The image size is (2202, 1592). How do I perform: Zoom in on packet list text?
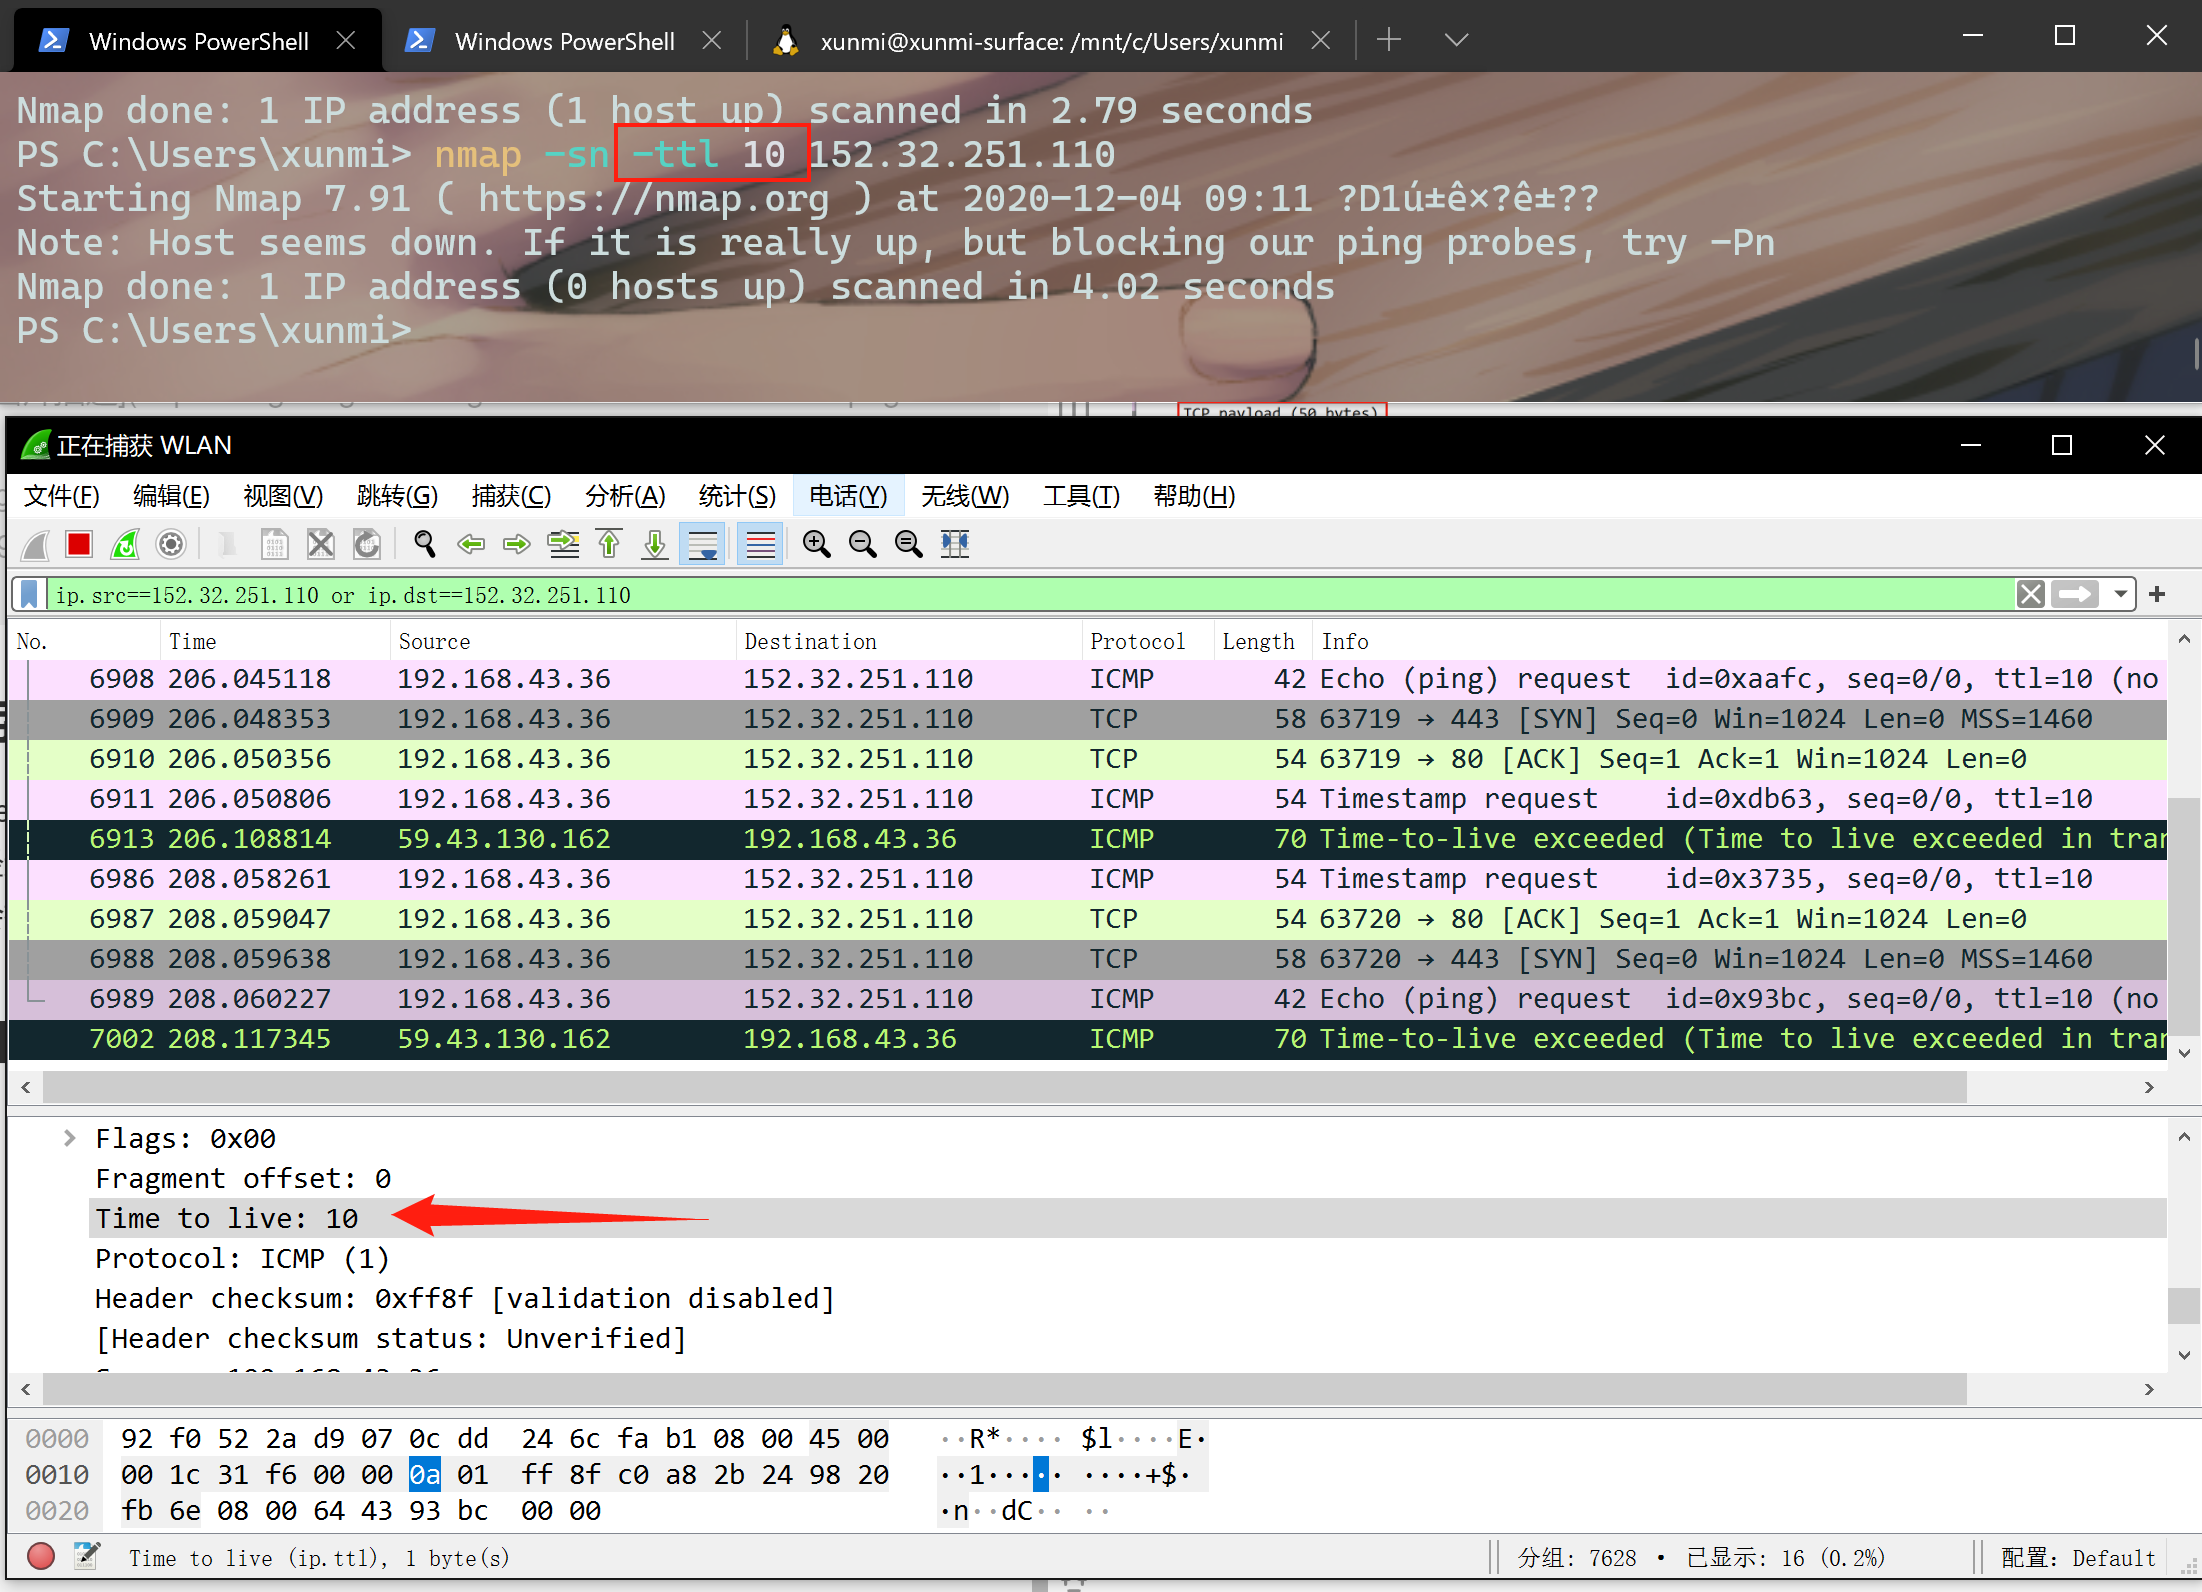(816, 544)
